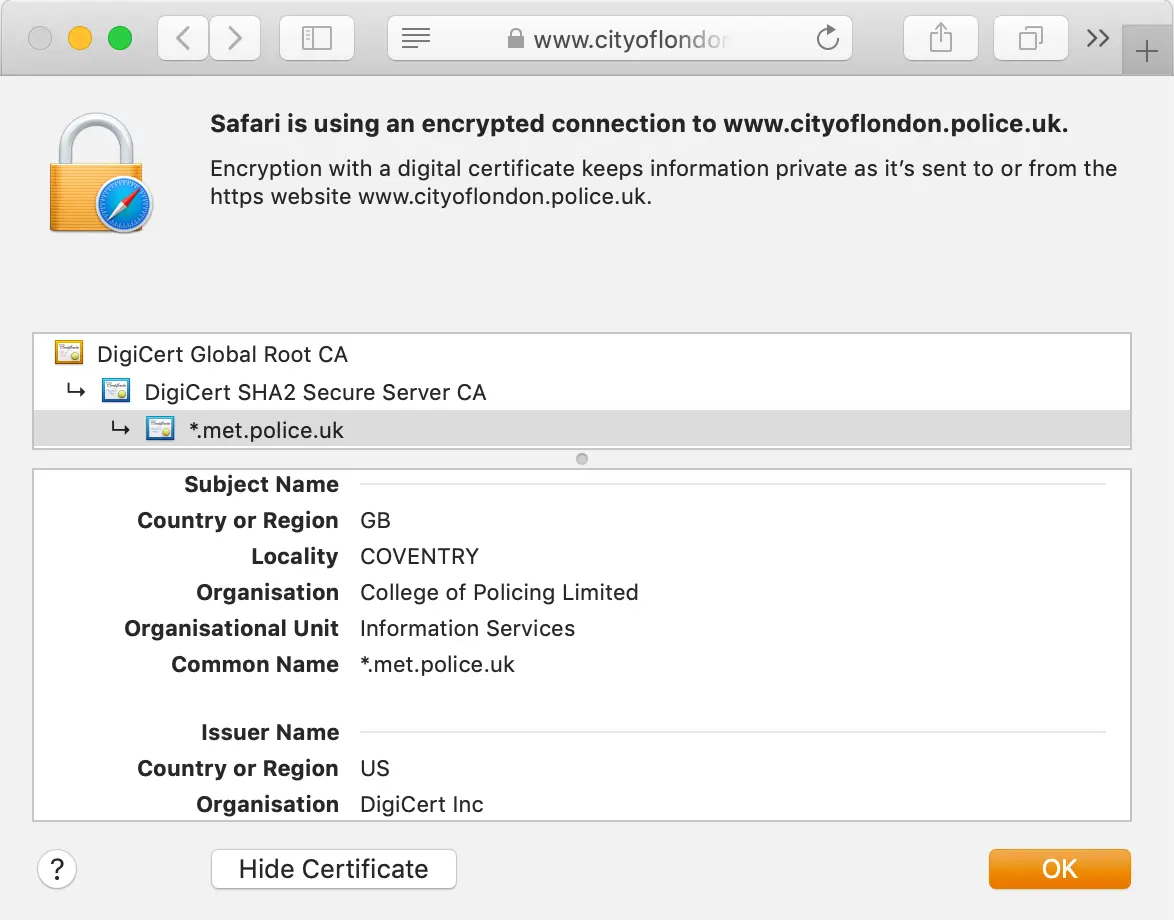This screenshot has height=920, width=1174.
Task: Select DigiCert SHA2 Secure Server CA
Action: [x=582, y=392]
